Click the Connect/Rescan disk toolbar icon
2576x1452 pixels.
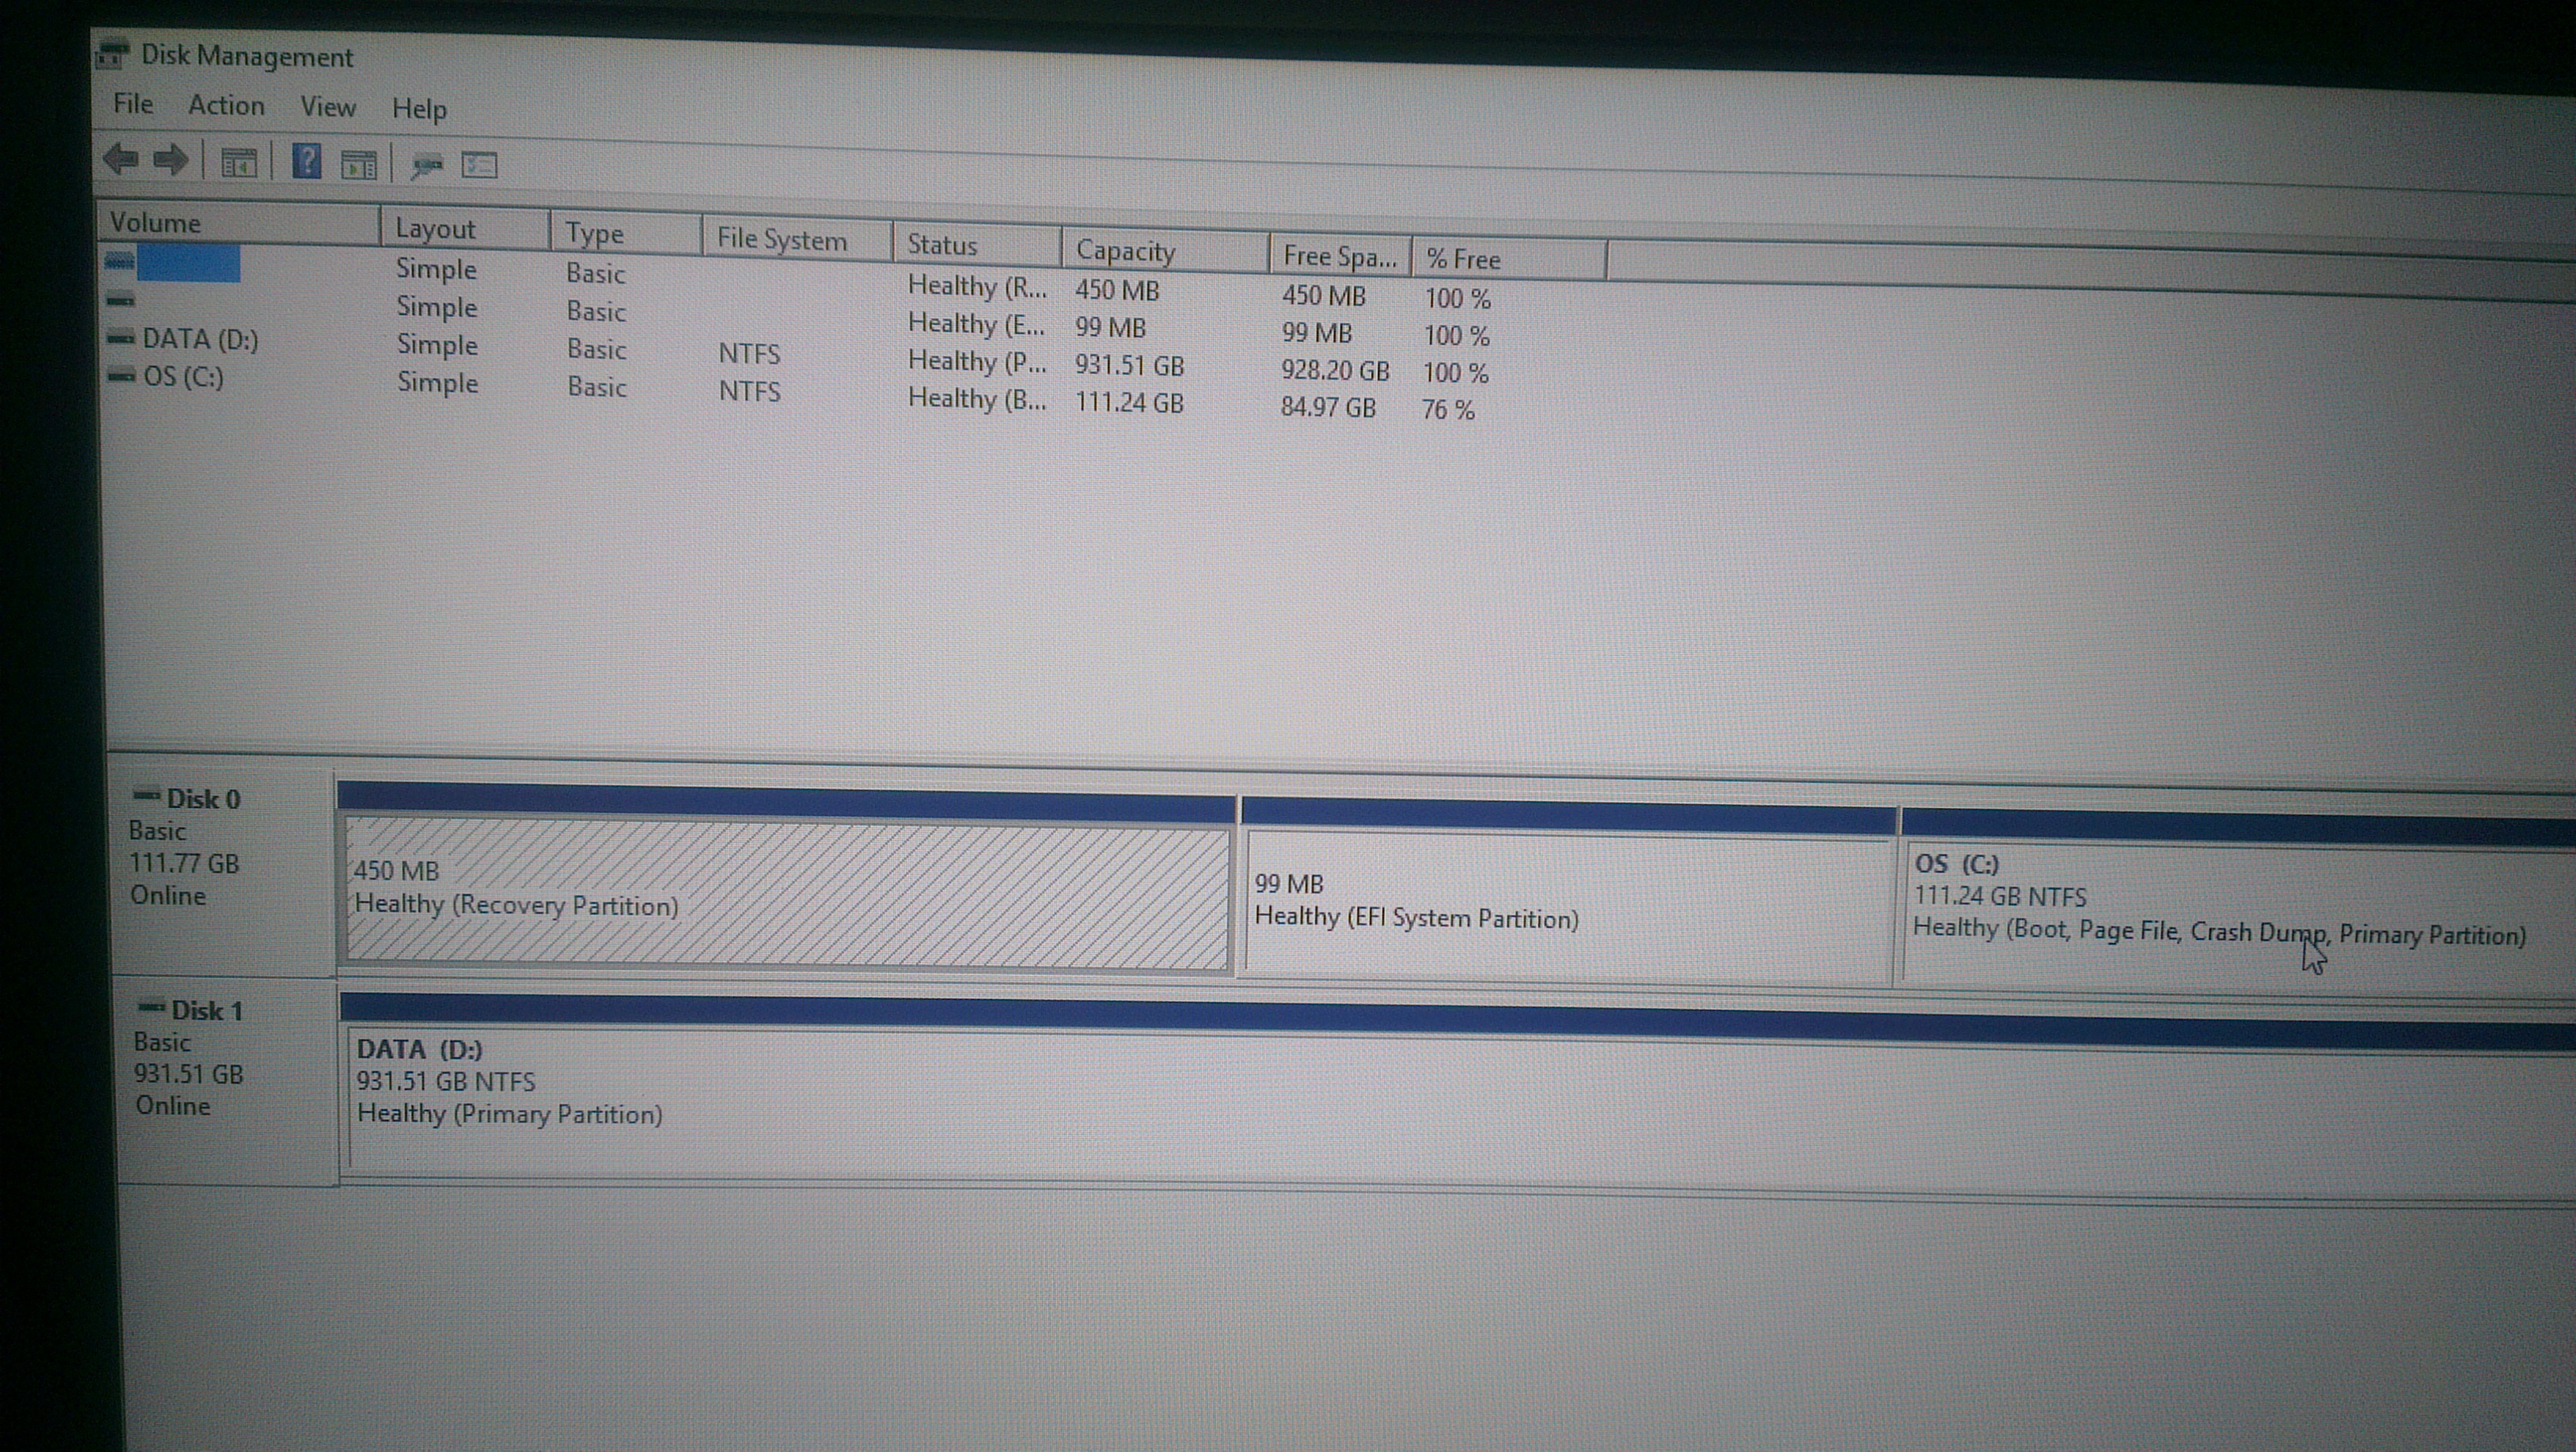point(427,165)
